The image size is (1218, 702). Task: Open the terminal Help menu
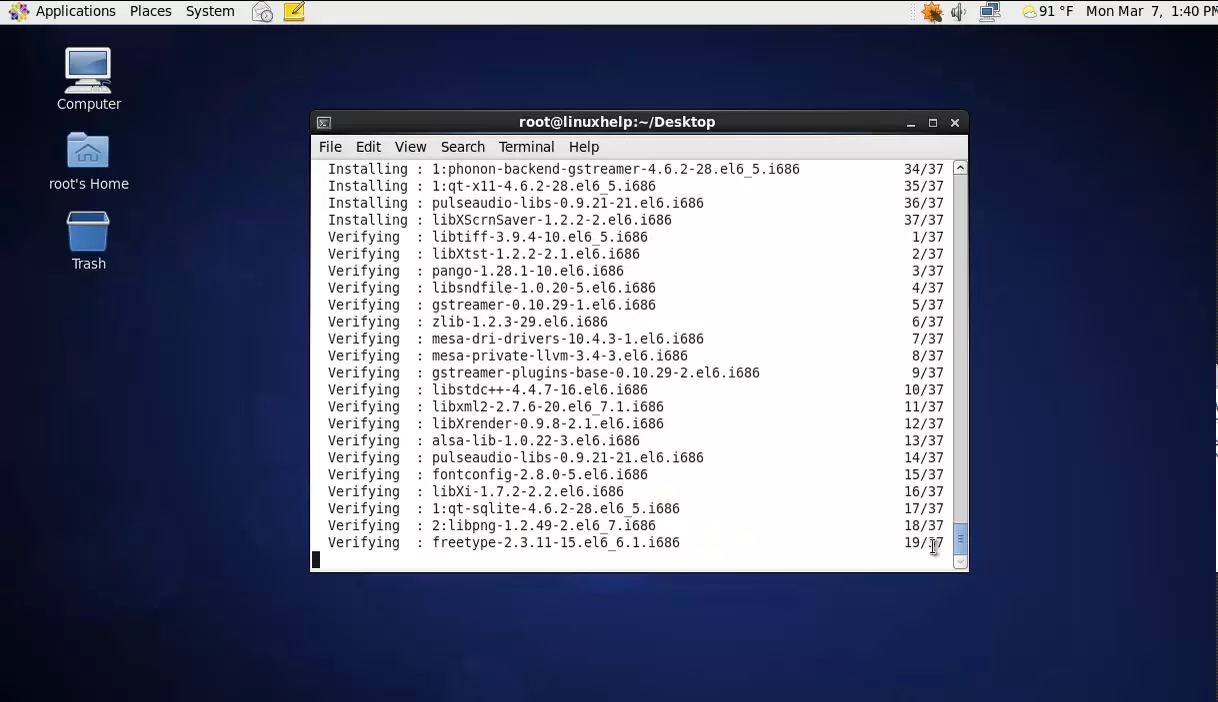coord(583,147)
